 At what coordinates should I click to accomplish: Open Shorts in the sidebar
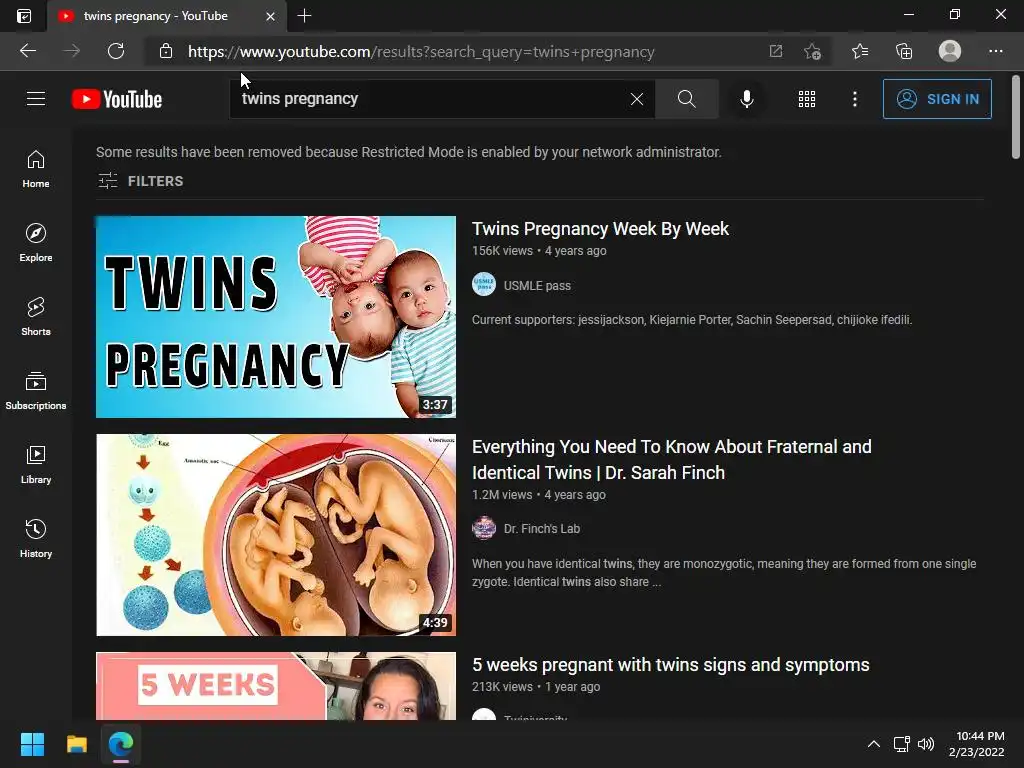36,317
